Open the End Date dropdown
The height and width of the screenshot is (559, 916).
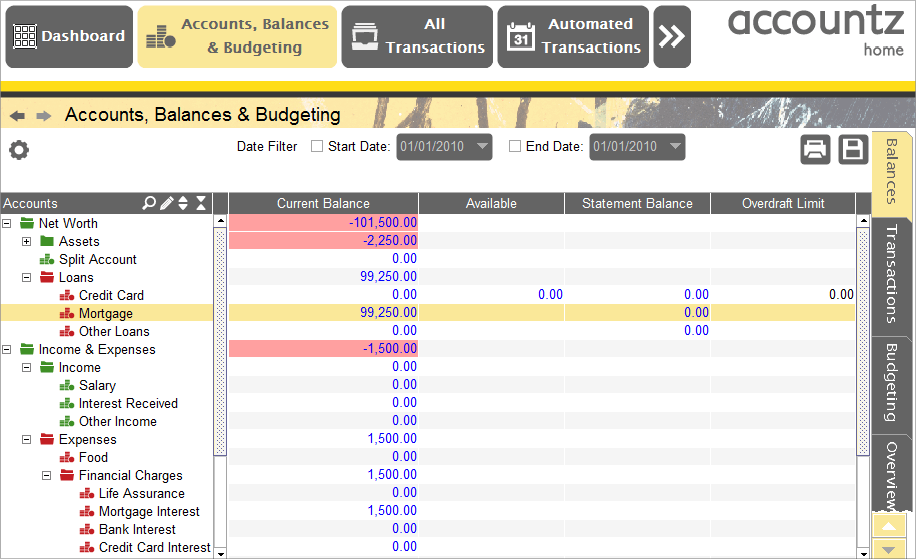coord(675,146)
